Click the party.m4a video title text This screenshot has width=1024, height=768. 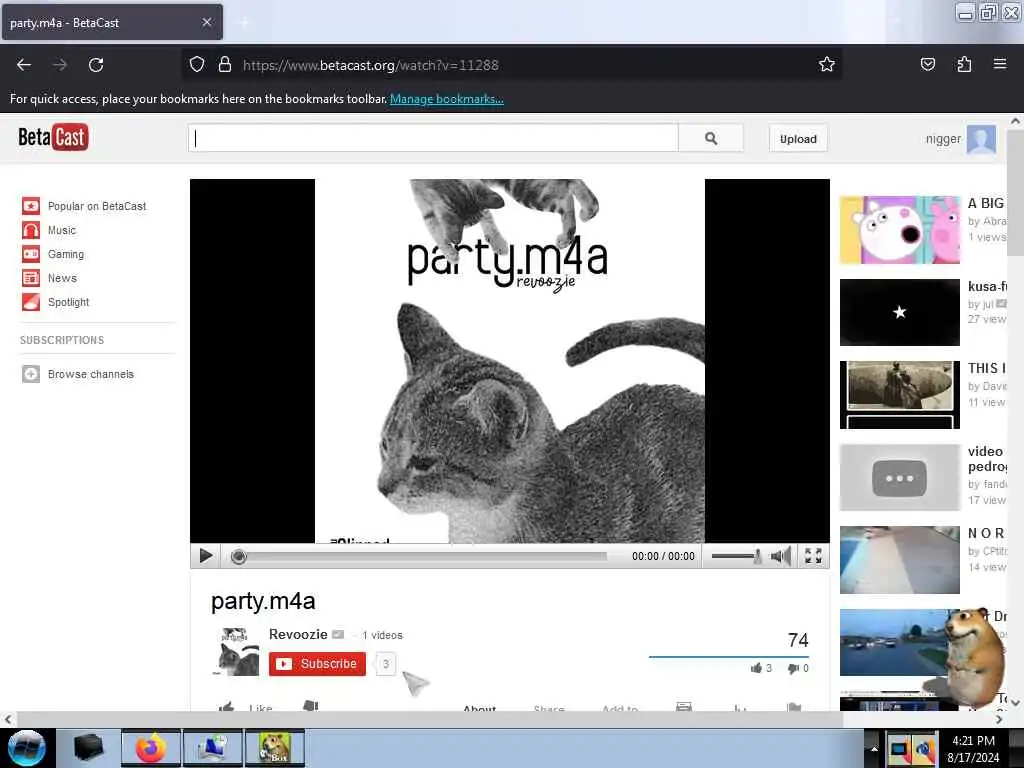click(x=263, y=601)
